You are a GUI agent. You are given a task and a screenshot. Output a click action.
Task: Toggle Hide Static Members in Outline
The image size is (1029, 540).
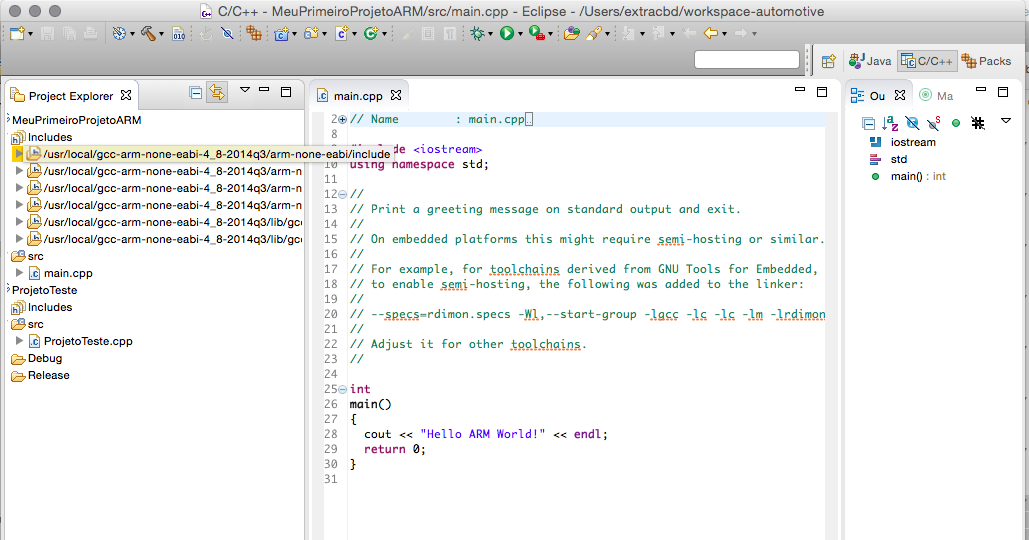pyautogui.click(x=934, y=123)
